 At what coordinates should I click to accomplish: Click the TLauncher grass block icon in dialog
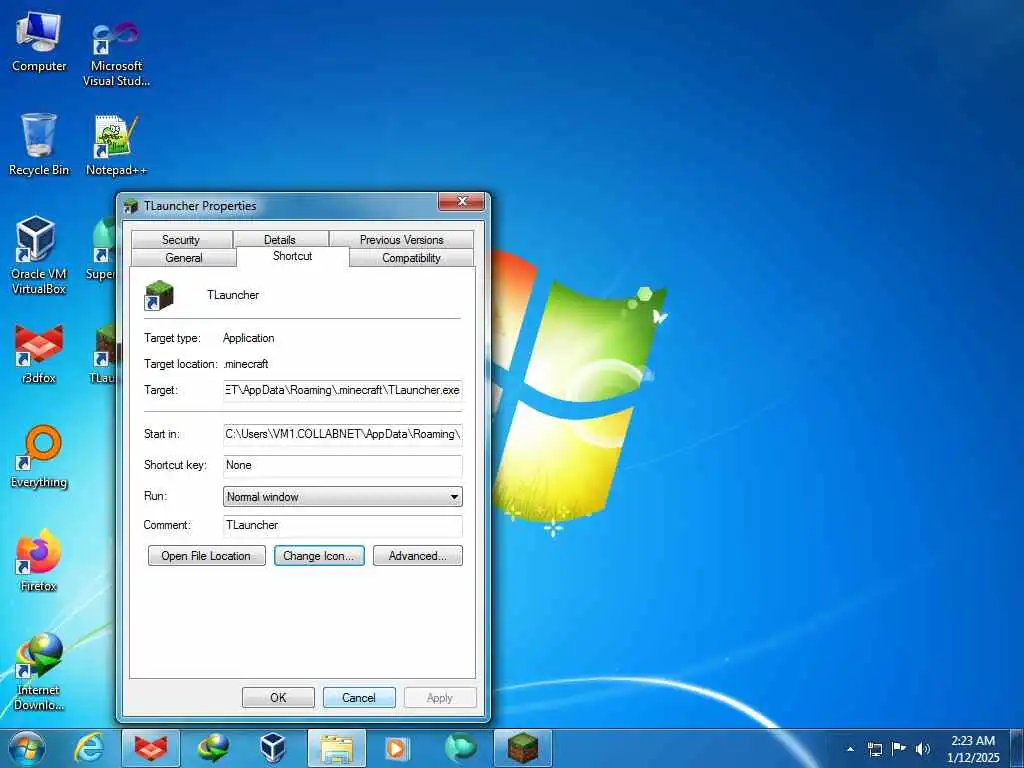159,295
